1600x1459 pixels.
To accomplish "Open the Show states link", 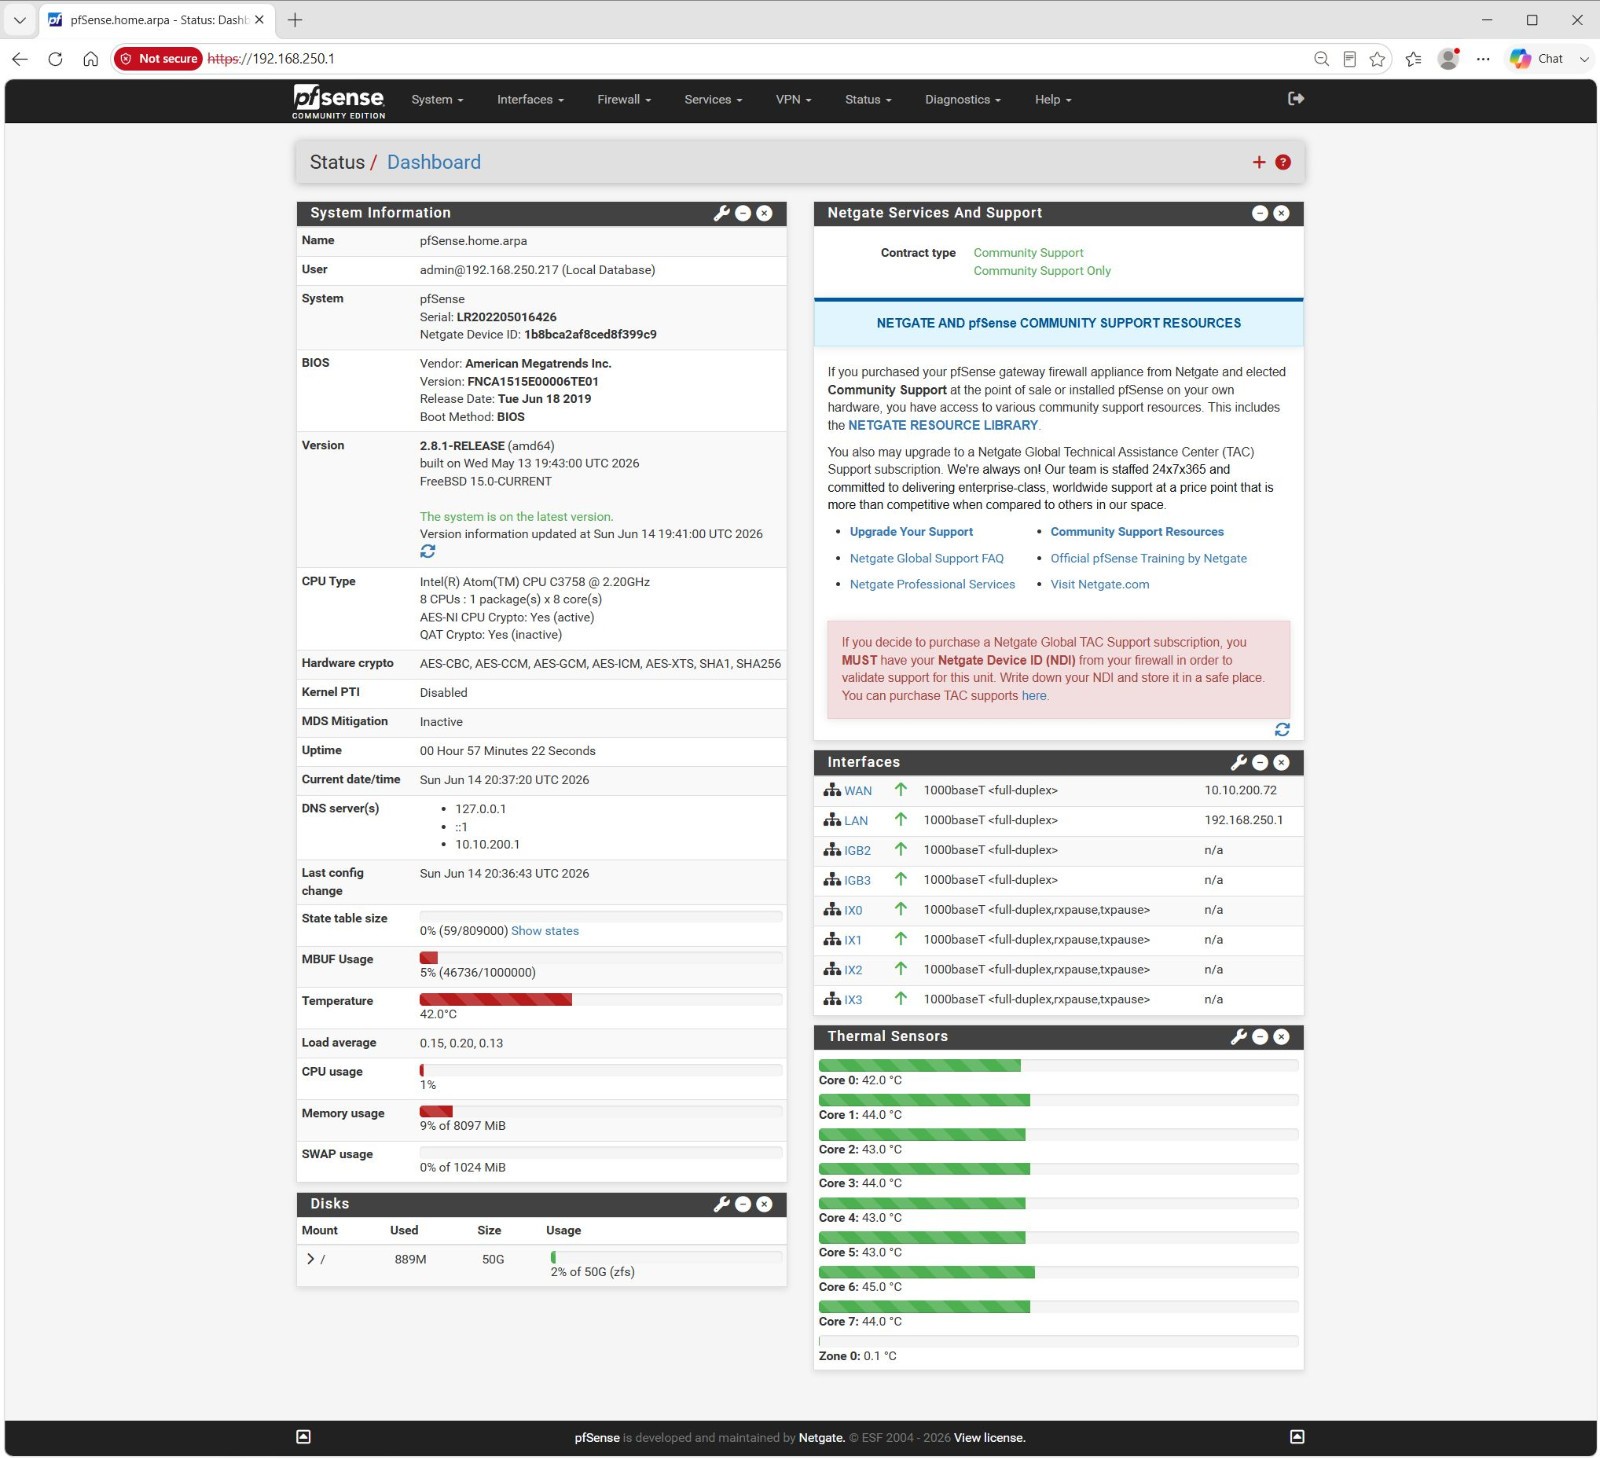I will (x=545, y=931).
